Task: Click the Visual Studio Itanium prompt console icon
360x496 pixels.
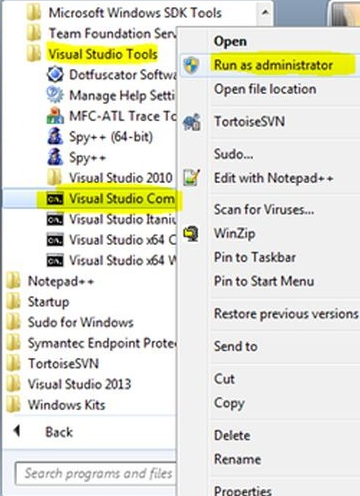Action: click(x=55, y=219)
